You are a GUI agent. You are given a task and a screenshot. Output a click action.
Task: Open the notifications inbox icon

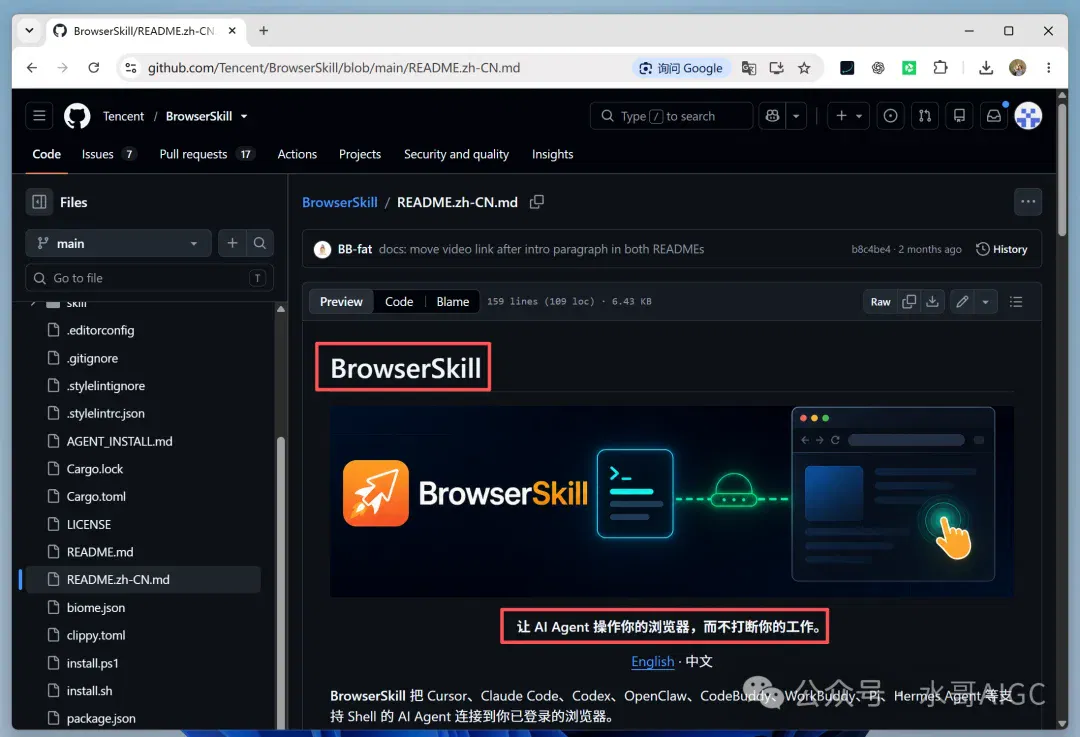pos(993,116)
